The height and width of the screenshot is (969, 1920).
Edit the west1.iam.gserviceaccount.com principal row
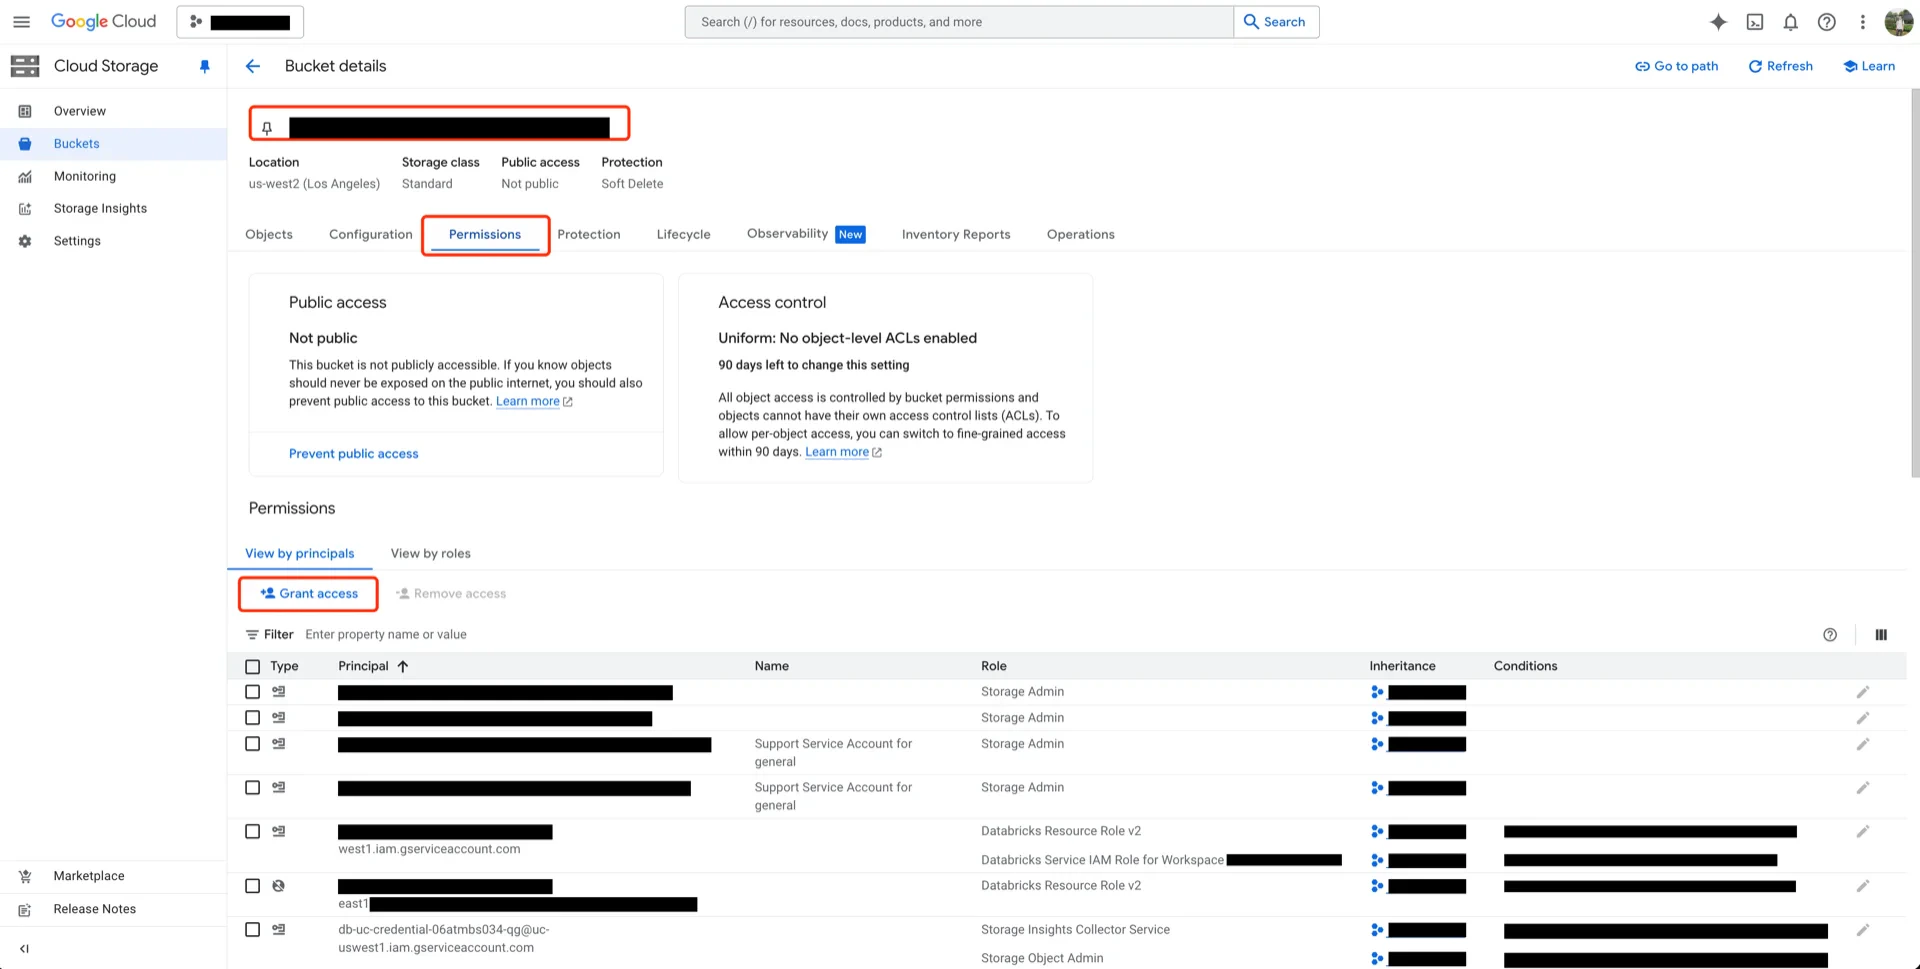[1863, 831]
